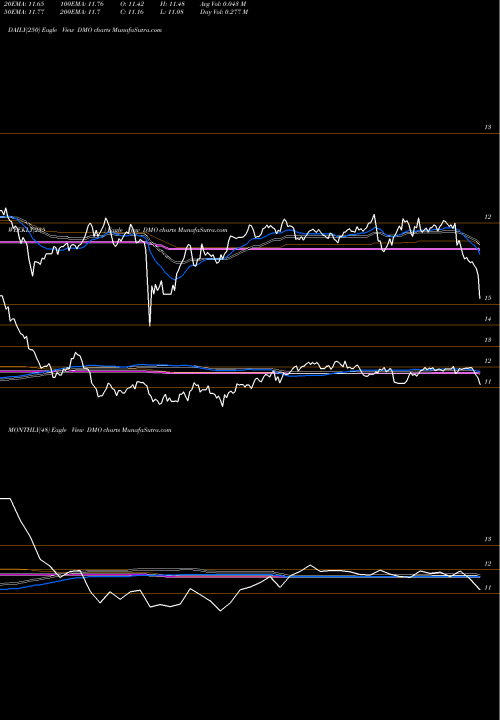Image resolution: width=500 pixels, height=720 pixels.
Task: Click the 14 price label on weekly chart
Action: [x=488, y=319]
